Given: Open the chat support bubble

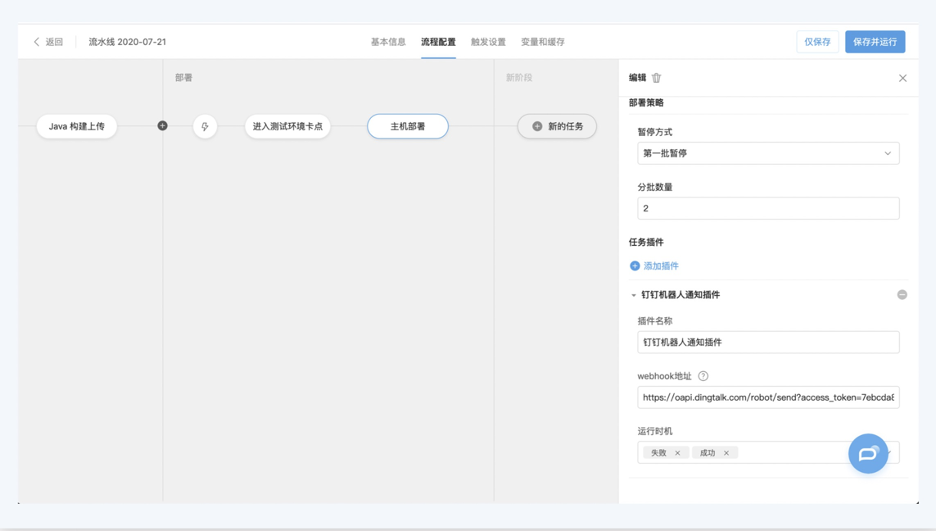Looking at the screenshot, I should pos(868,454).
